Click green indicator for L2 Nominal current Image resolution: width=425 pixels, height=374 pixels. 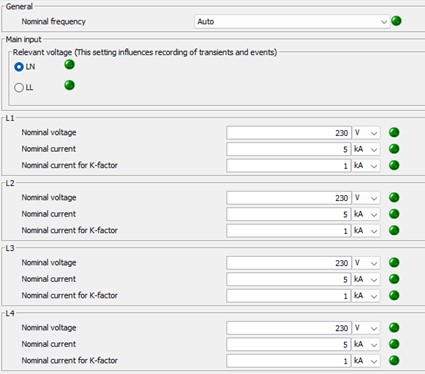coord(394,214)
